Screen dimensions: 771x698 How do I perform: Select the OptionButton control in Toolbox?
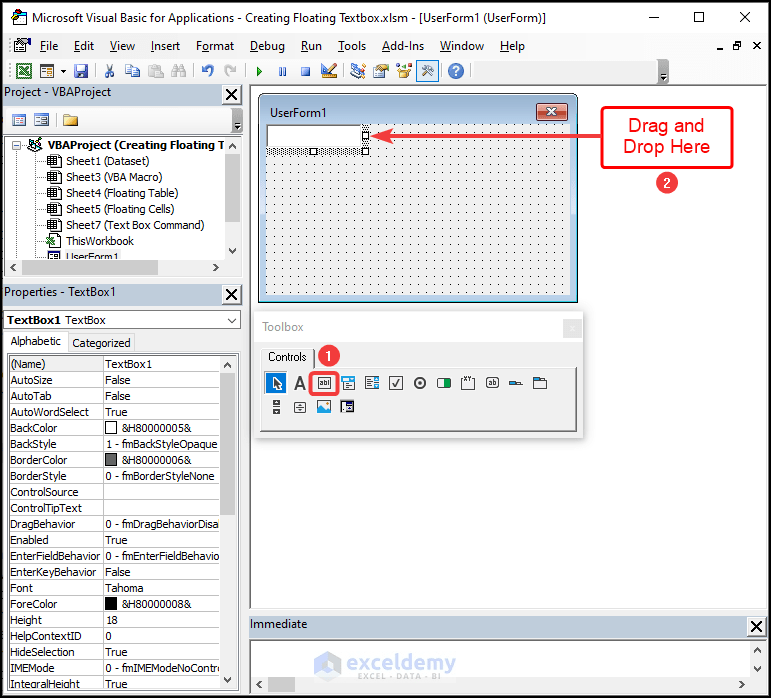click(420, 383)
